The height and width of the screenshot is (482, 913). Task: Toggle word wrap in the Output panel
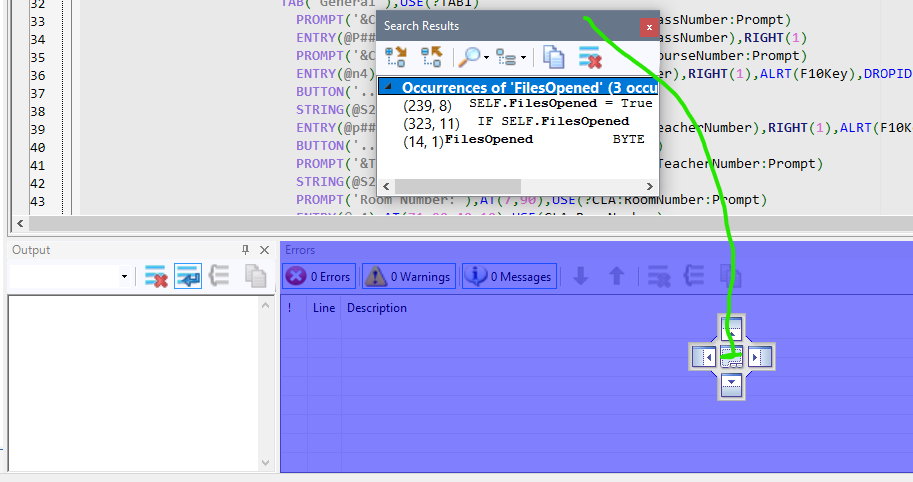pyautogui.click(x=187, y=277)
